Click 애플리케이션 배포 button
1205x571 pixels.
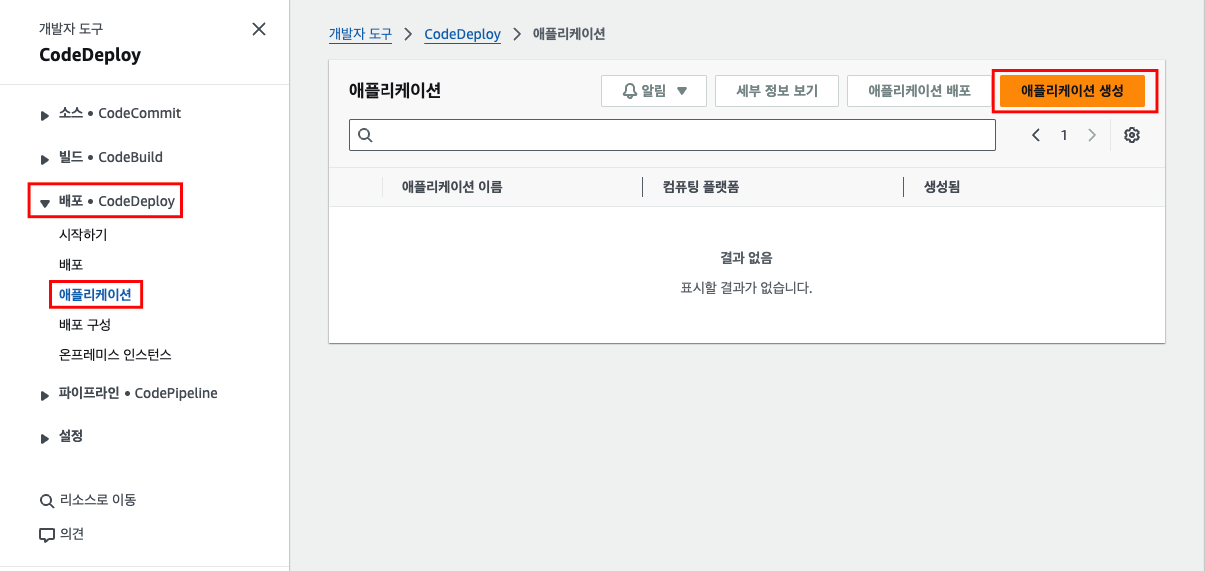pos(919,91)
